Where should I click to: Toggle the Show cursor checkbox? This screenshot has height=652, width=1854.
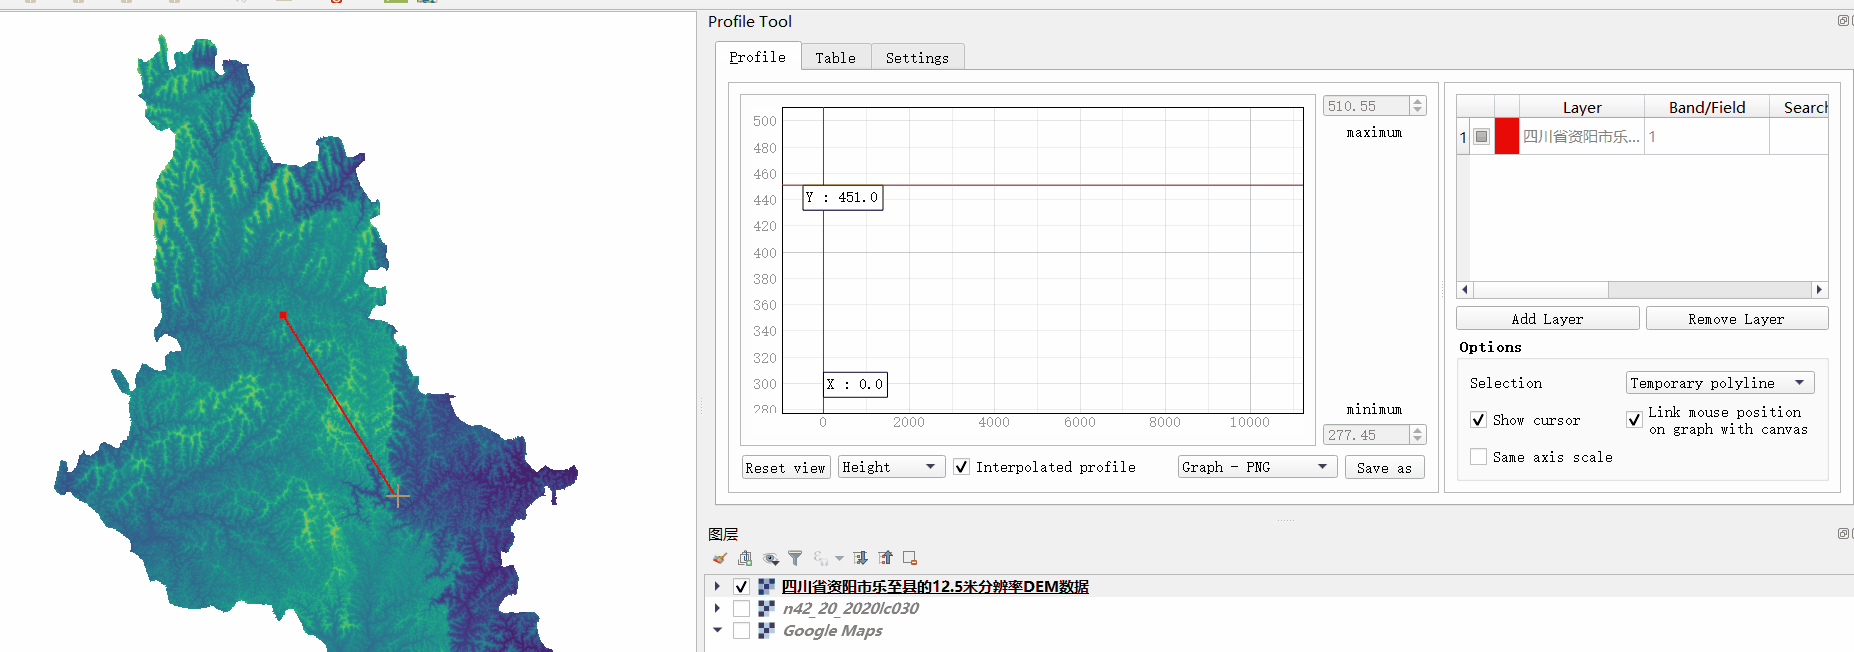click(x=1478, y=420)
